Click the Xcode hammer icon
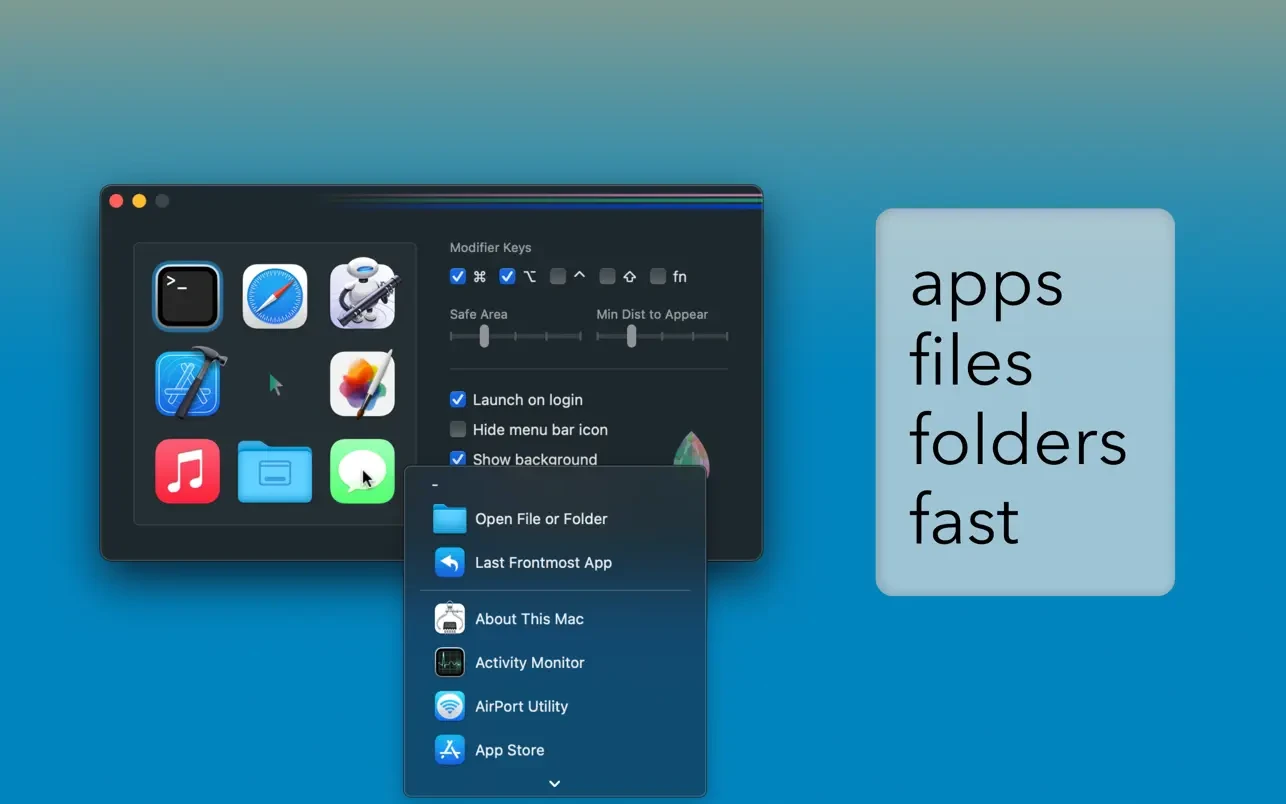This screenshot has width=1286, height=804. pos(189,383)
